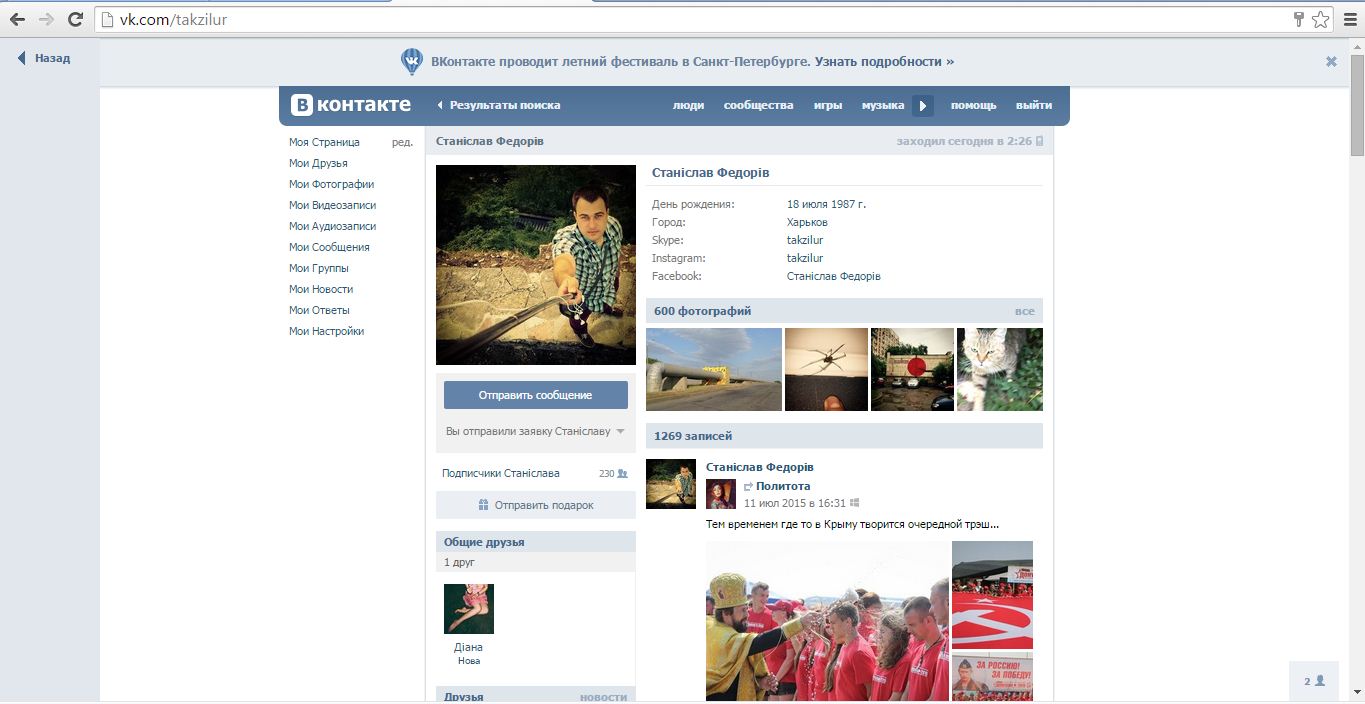The height and width of the screenshot is (704, 1365).
Task: Click the vertical page scrollbar
Action: tap(1357, 100)
